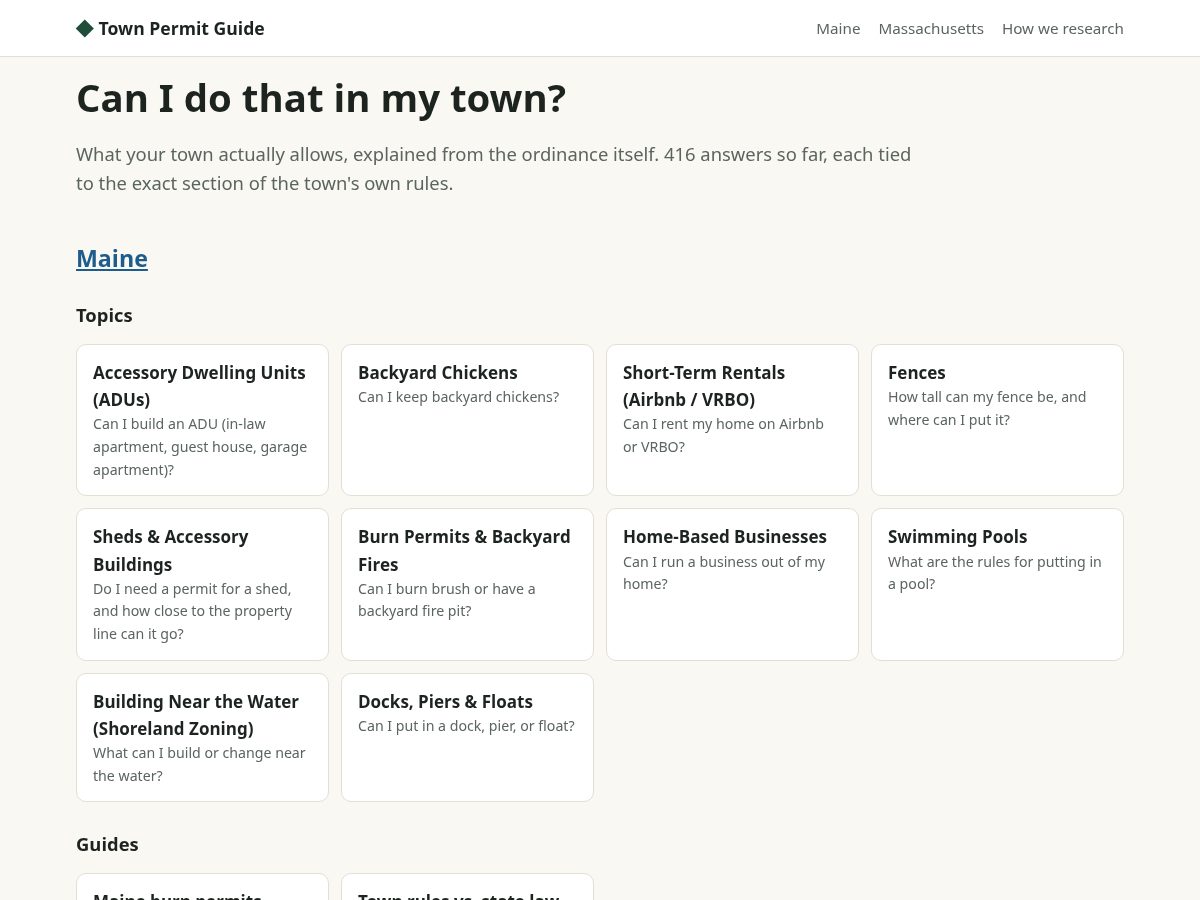Screen dimensions: 1200x900
Task: Open the Sheds & Accessory Buildings card
Action: click(x=202, y=584)
